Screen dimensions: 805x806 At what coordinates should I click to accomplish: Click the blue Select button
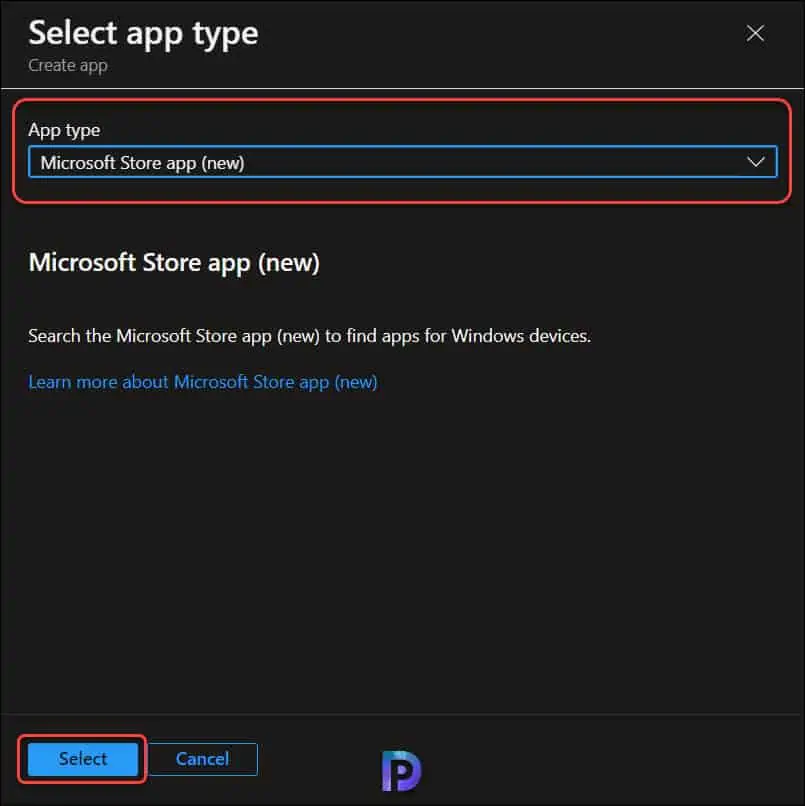pyautogui.click(x=83, y=759)
